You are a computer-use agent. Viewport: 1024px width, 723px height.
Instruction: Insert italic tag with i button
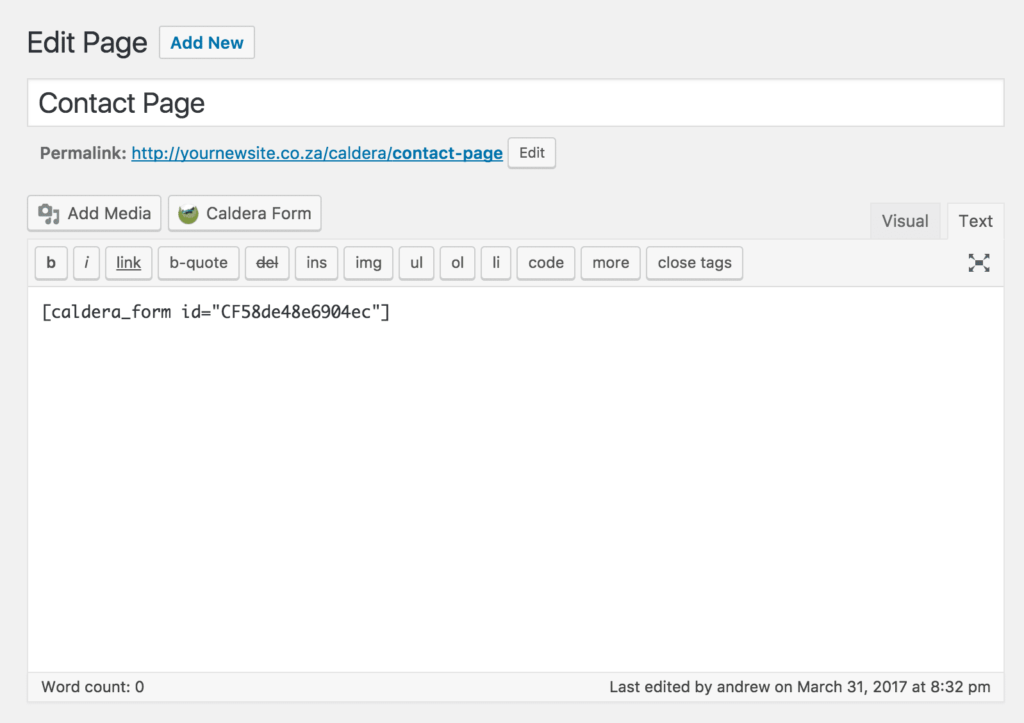(x=86, y=263)
